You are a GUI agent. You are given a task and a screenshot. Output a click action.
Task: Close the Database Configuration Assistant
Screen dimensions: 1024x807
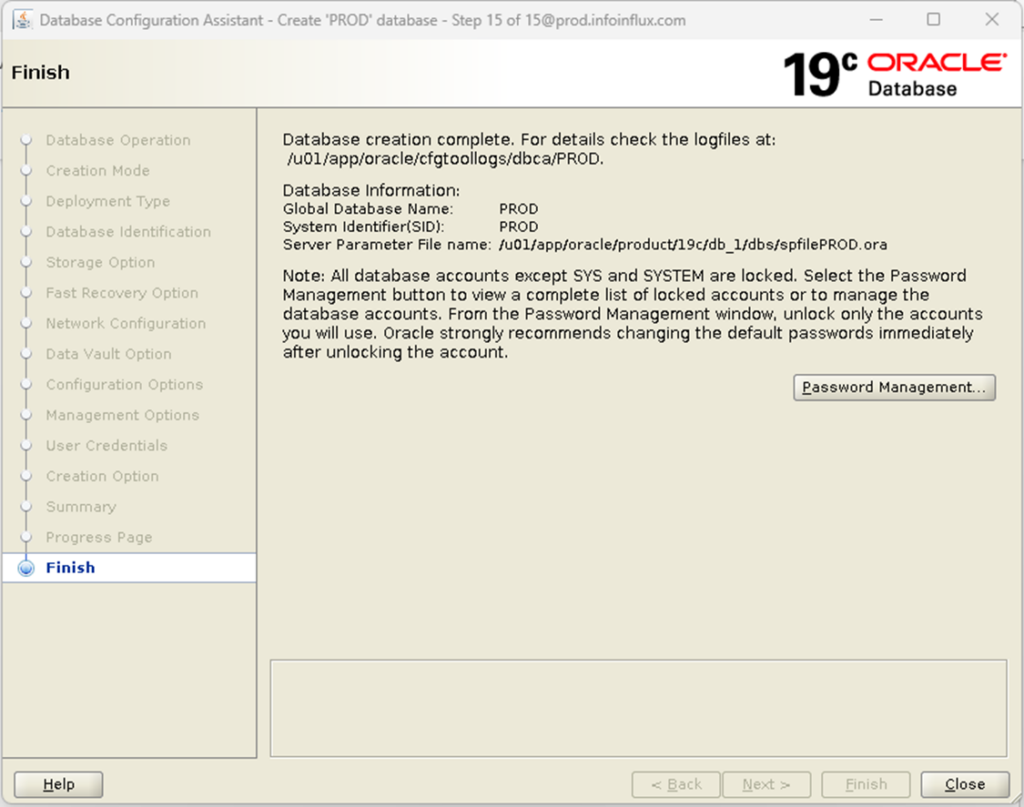[963, 784]
